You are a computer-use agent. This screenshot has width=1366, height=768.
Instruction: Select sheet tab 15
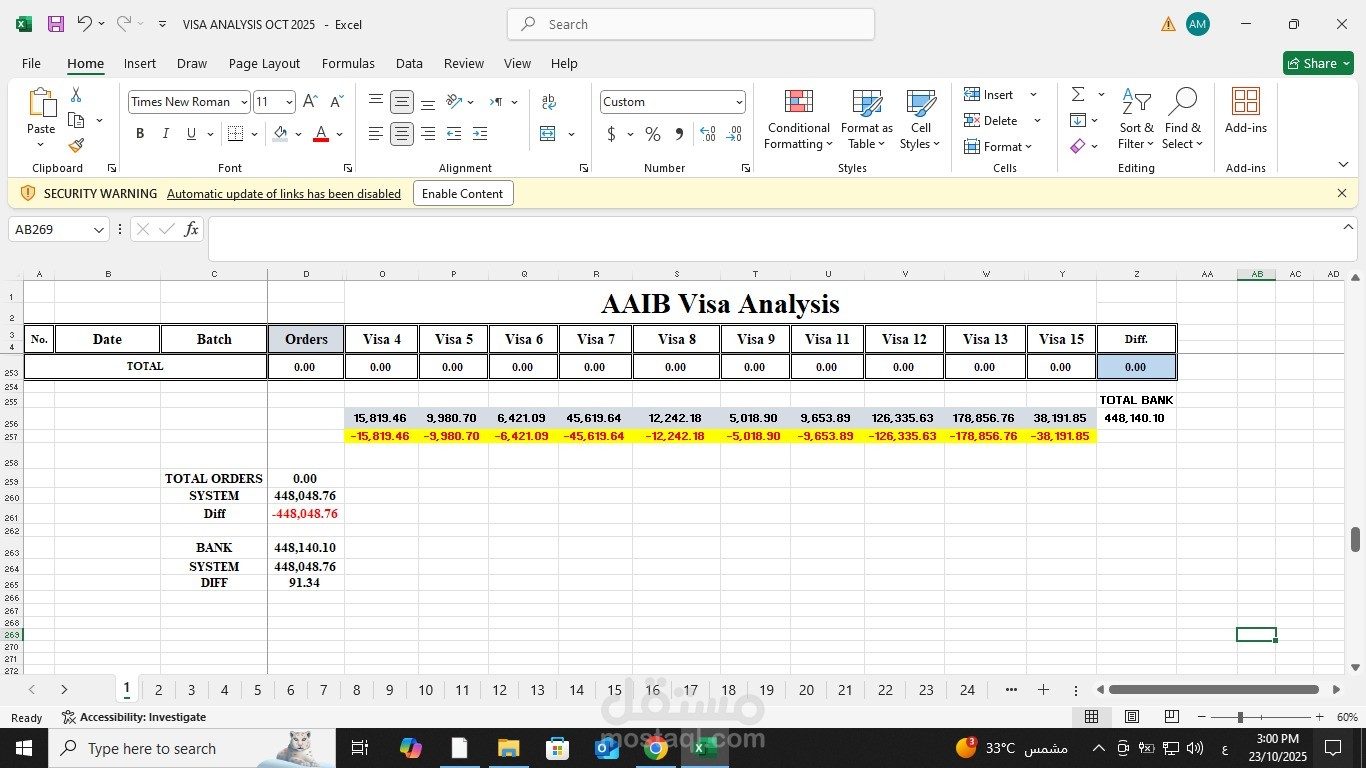(x=614, y=690)
